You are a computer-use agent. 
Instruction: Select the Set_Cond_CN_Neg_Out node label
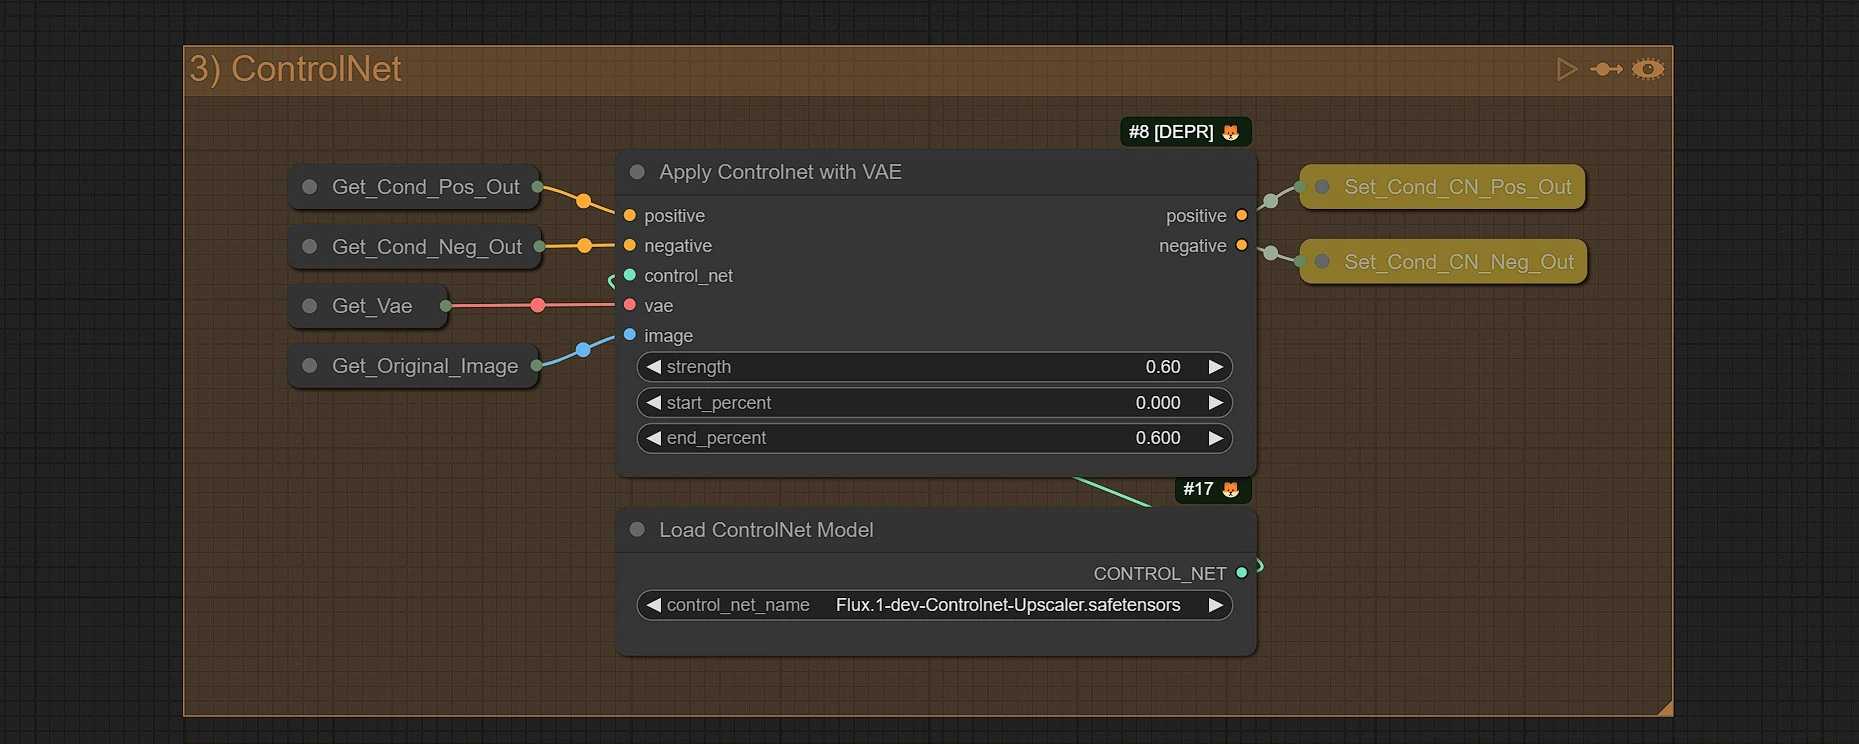[x=1459, y=261]
